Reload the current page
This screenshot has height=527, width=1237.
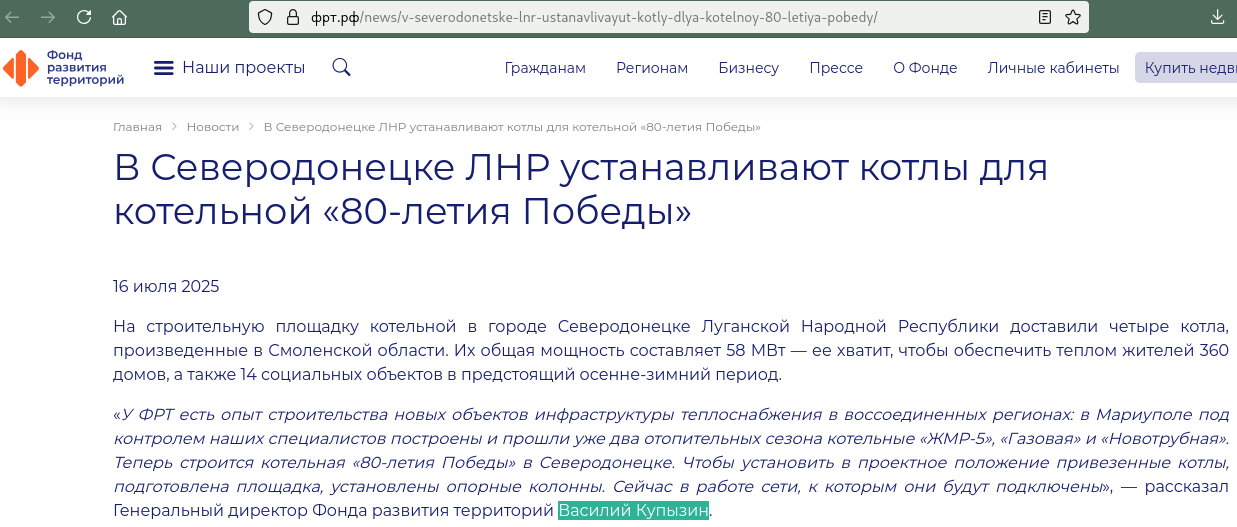pos(84,17)
